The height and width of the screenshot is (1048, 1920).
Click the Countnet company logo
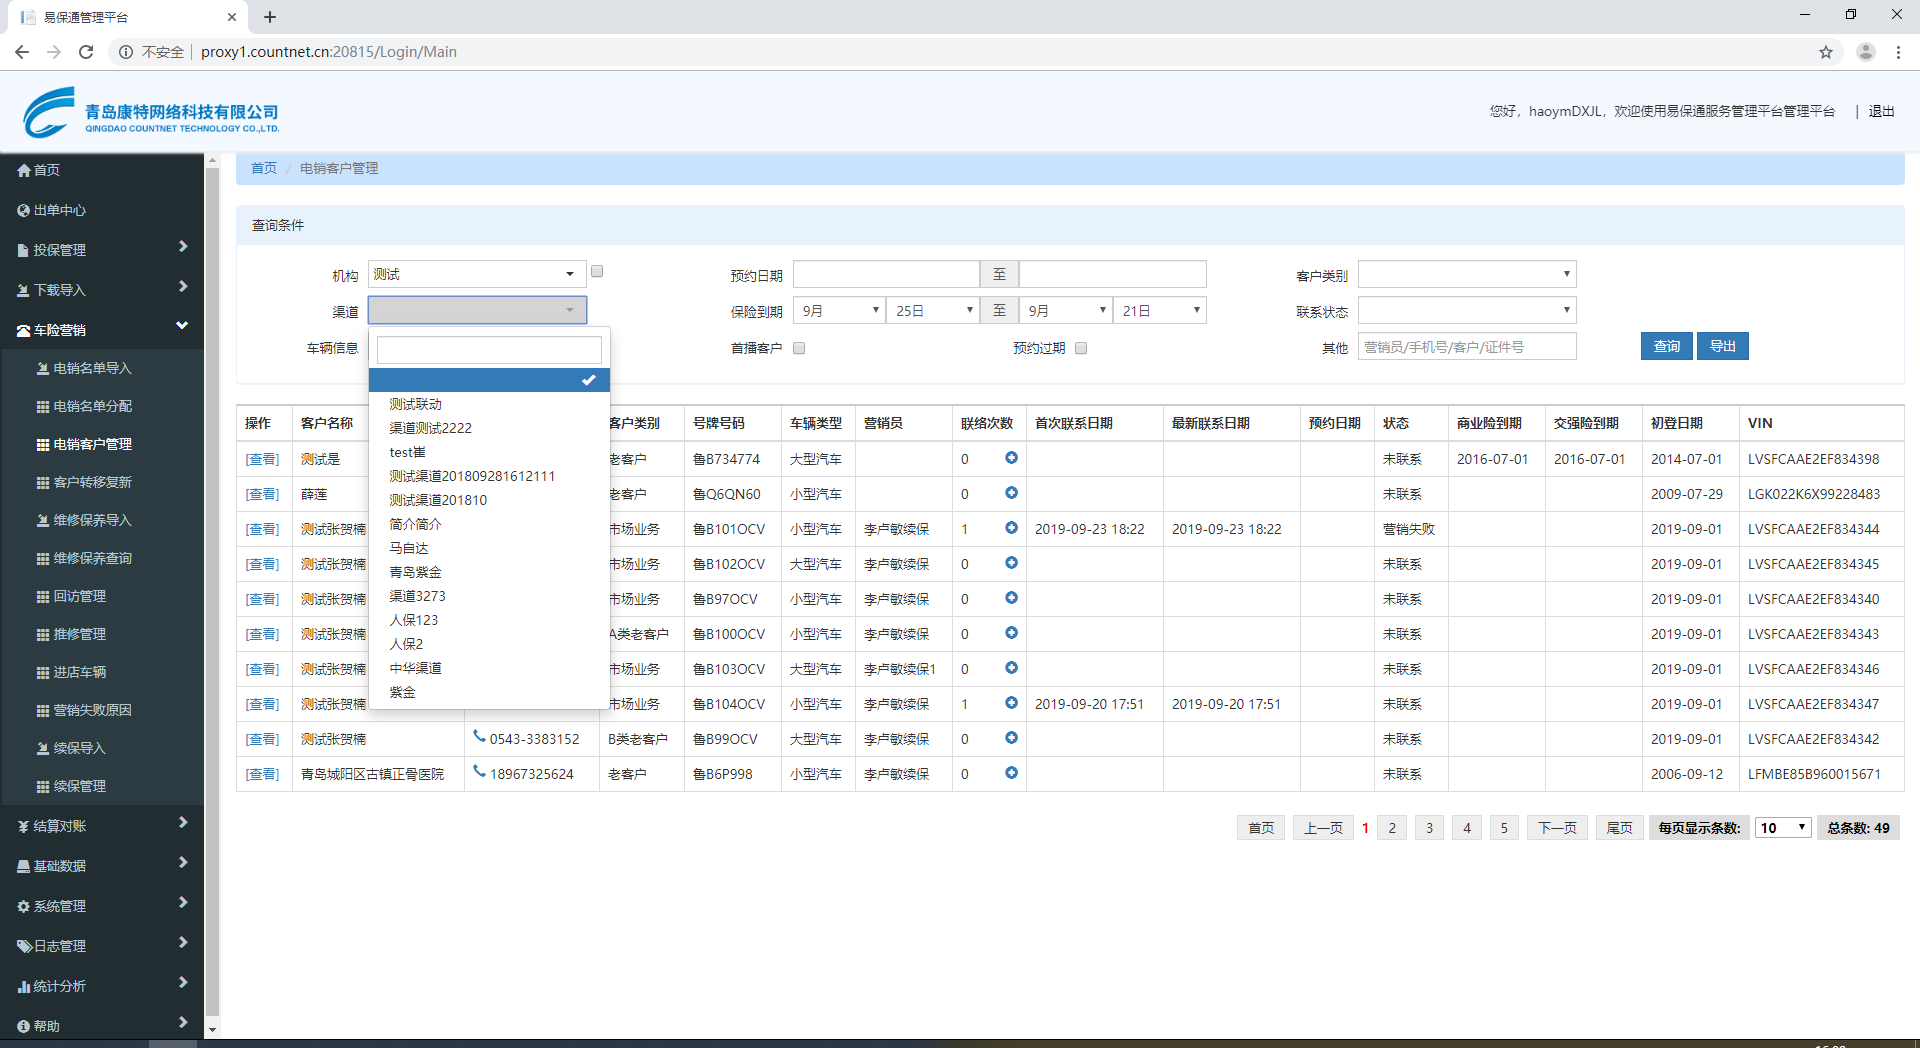150,112
